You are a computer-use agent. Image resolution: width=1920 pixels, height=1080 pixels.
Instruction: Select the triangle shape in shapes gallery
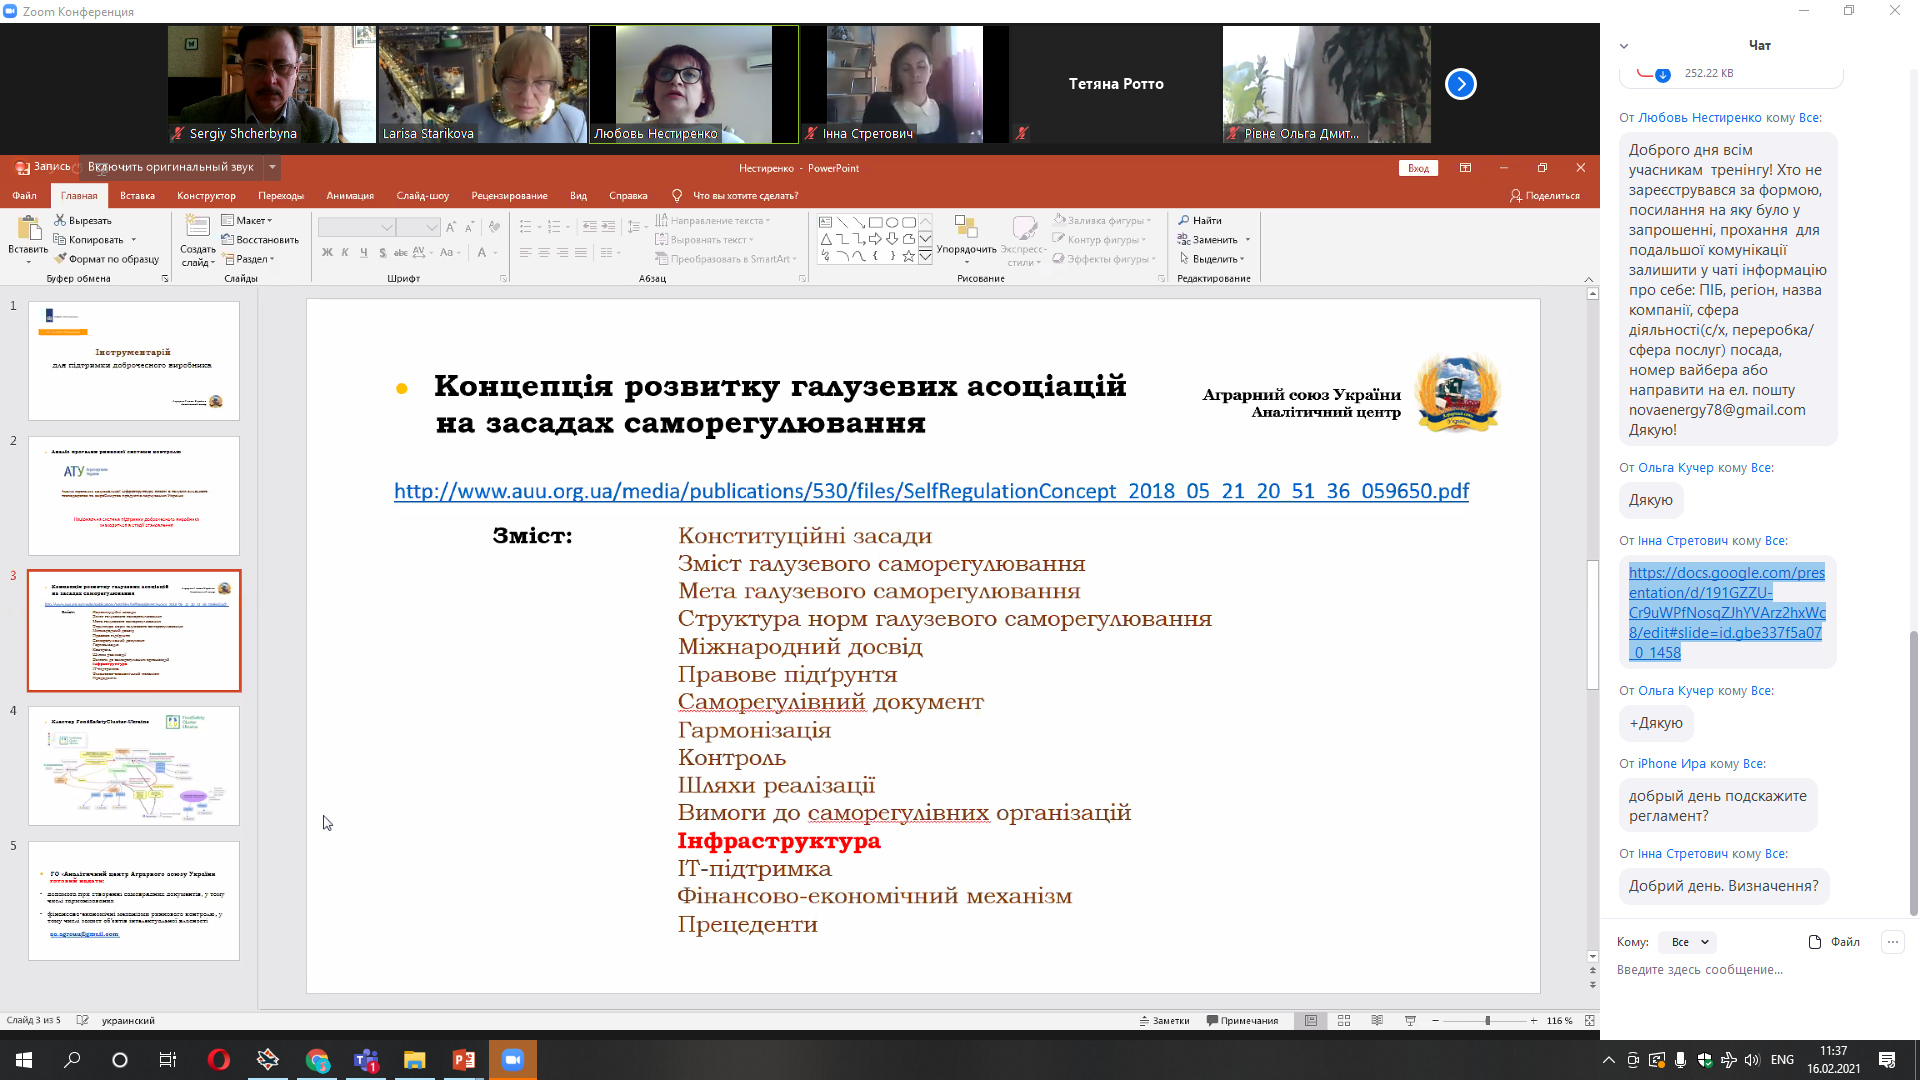coord(825,239)
